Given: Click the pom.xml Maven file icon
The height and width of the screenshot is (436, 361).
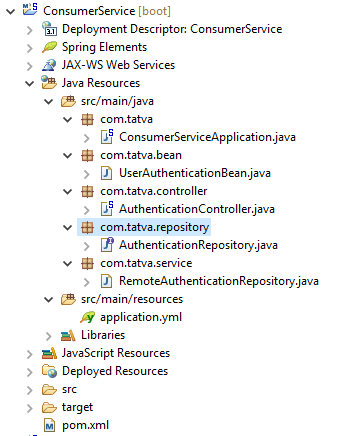Looking at the screenshot, I should pyautogui.click(x=49, y=425).
